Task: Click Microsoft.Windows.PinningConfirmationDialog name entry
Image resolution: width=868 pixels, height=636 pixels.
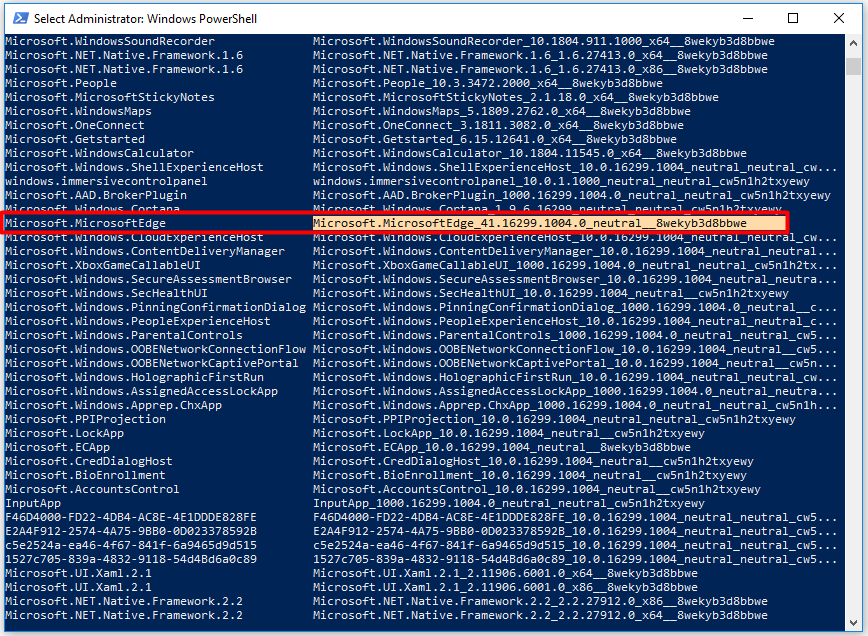Action: 155,307
